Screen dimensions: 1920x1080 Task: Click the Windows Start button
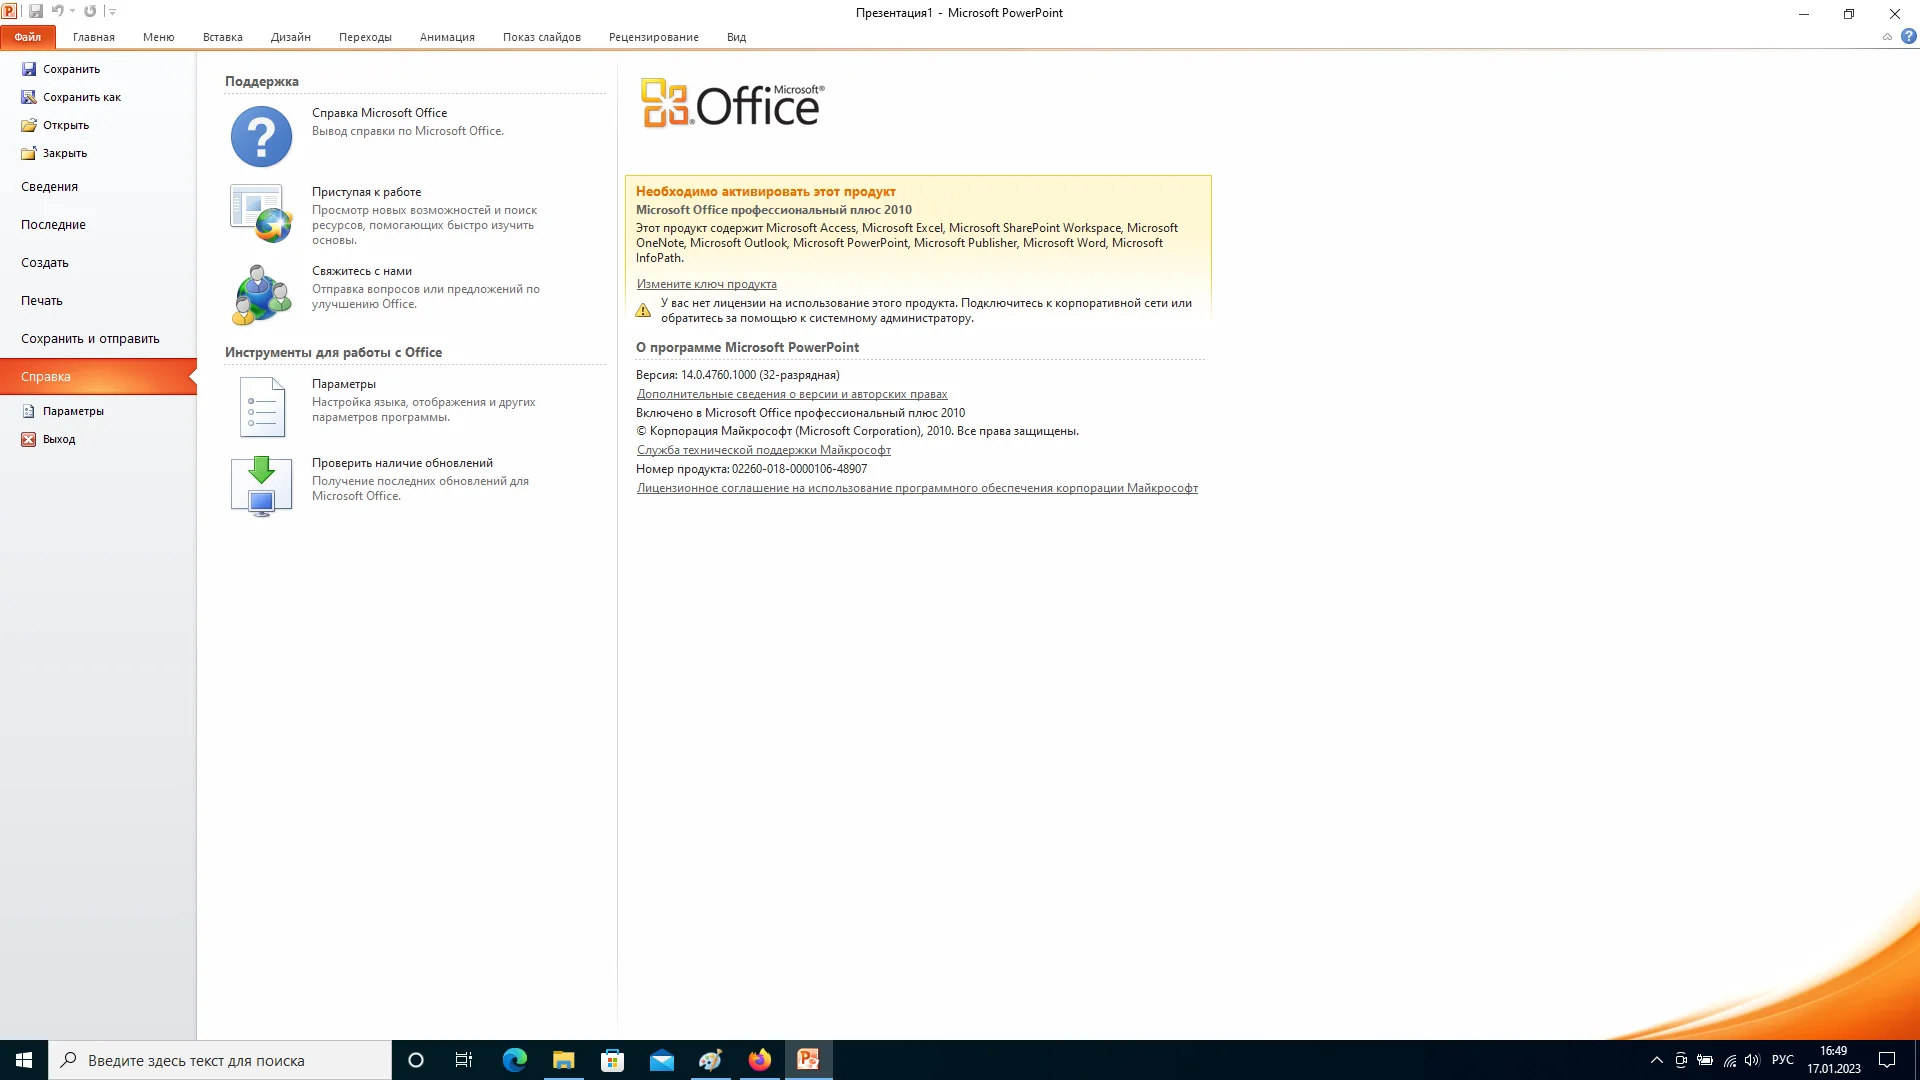tap(24, 1060)
